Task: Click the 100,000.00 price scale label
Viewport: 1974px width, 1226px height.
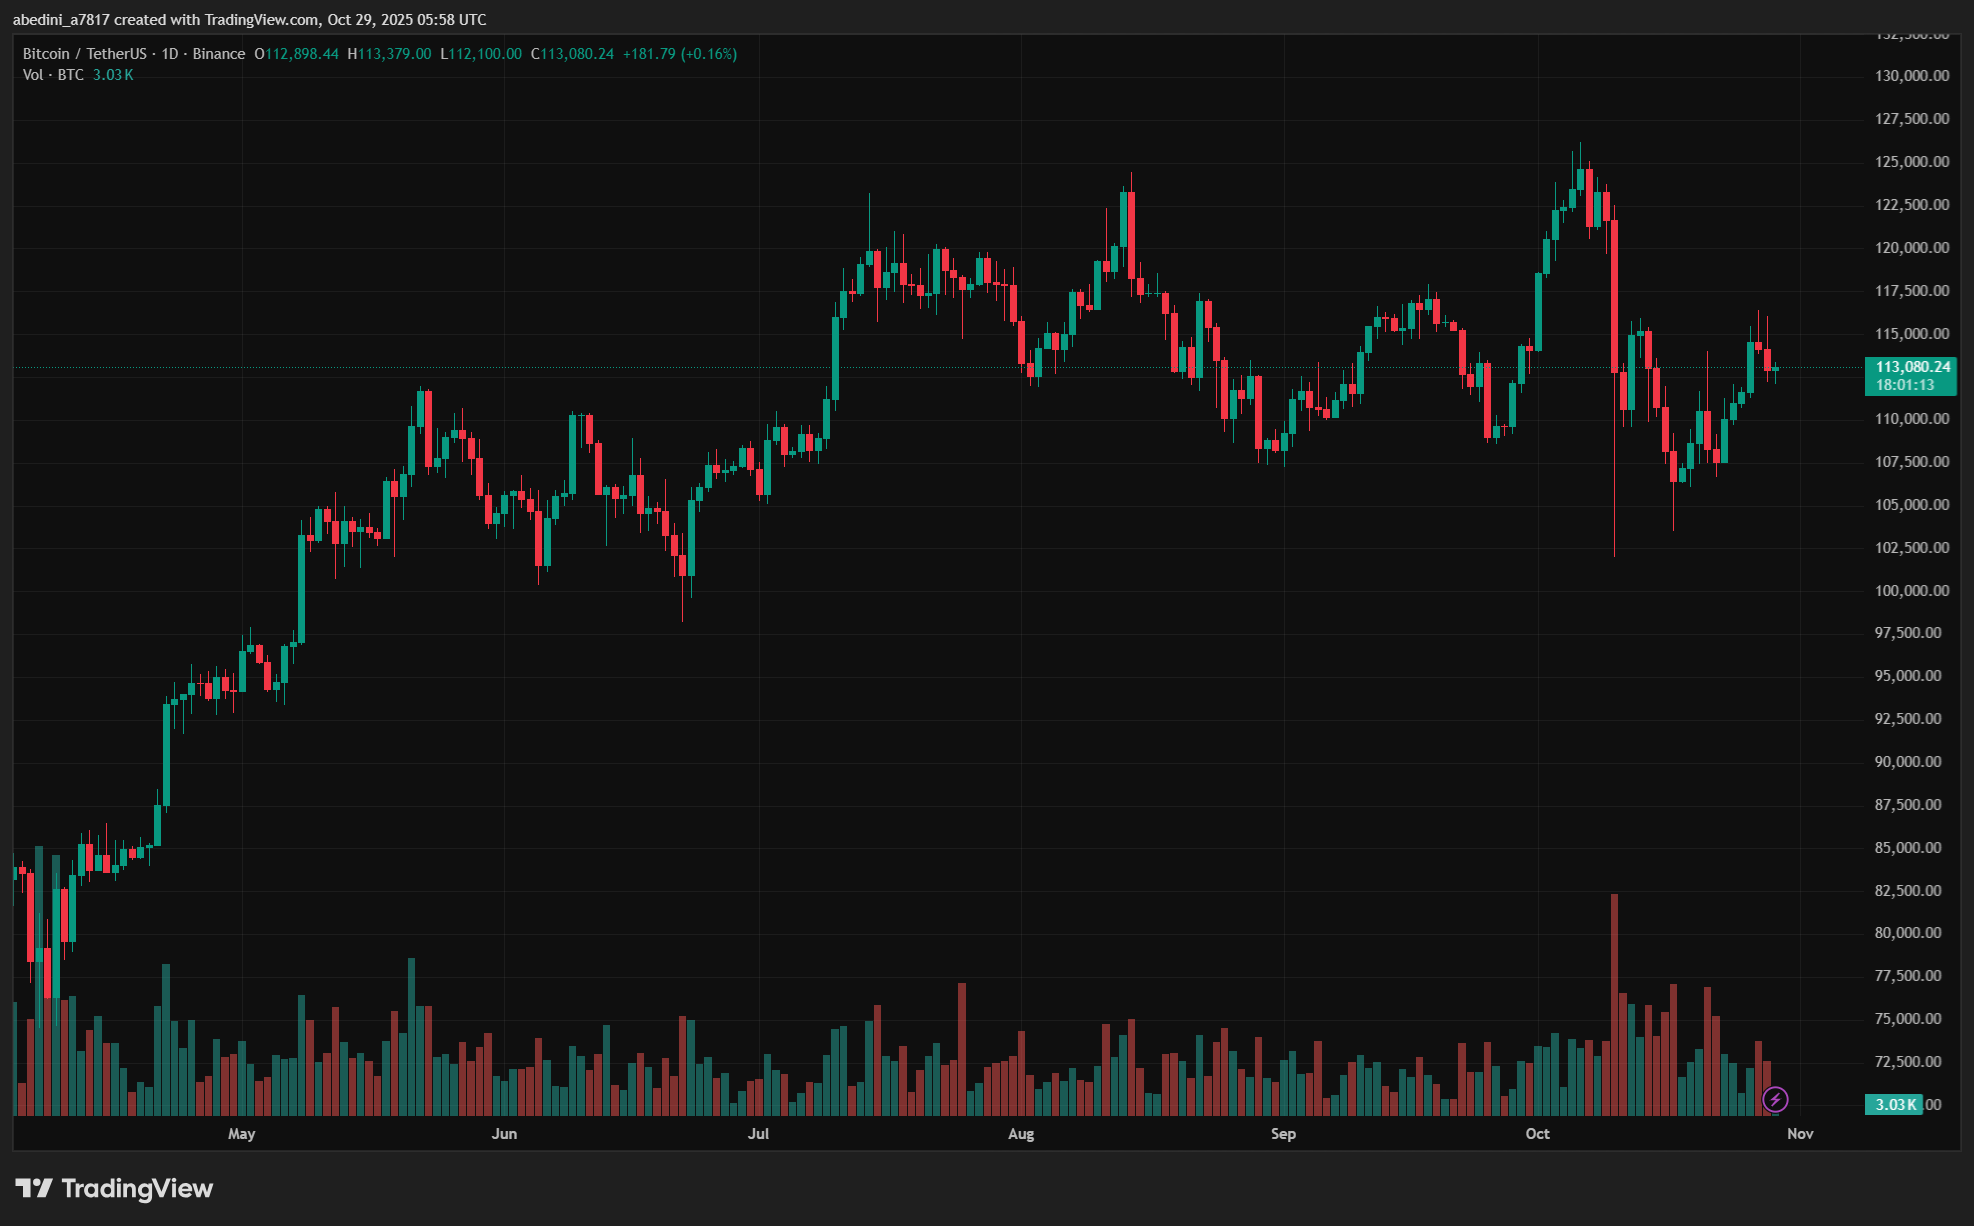Action: point(1911,590)
